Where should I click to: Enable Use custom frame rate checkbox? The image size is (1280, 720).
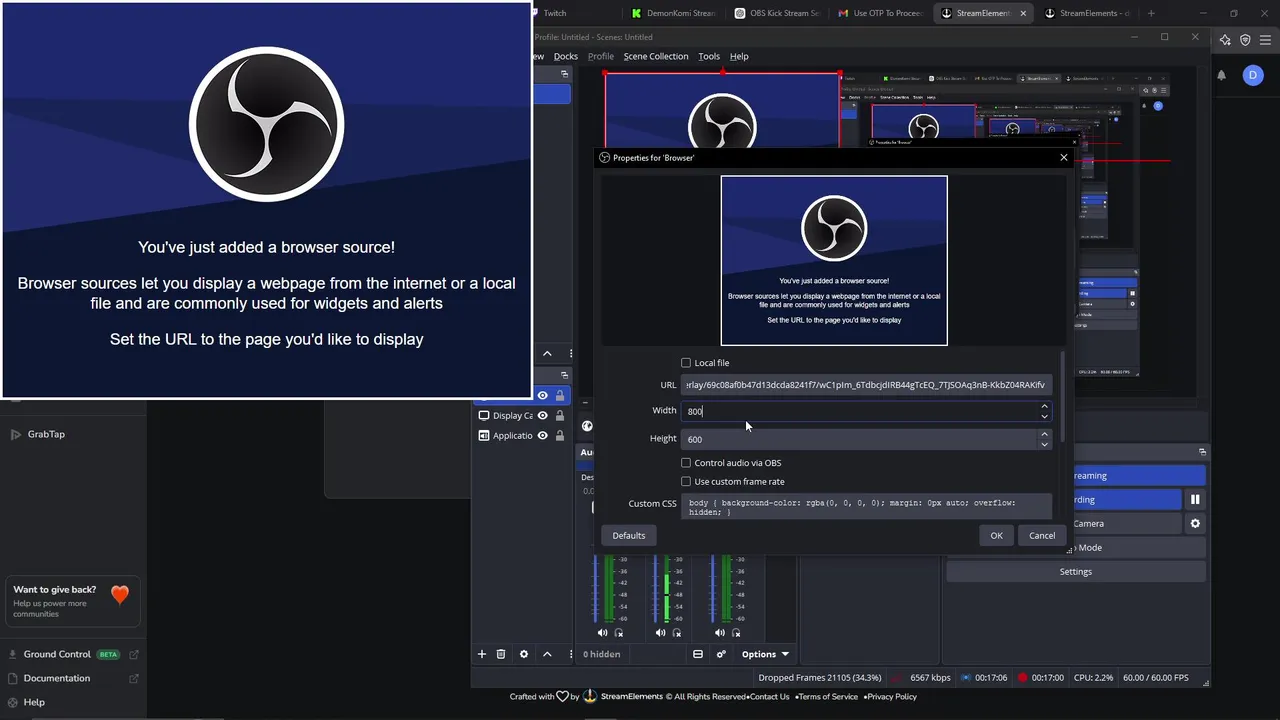tap(686, 481)
